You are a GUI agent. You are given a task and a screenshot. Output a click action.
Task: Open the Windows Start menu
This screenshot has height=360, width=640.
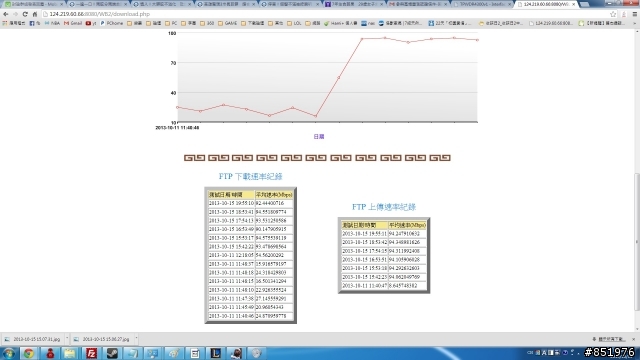coord(9,353)
